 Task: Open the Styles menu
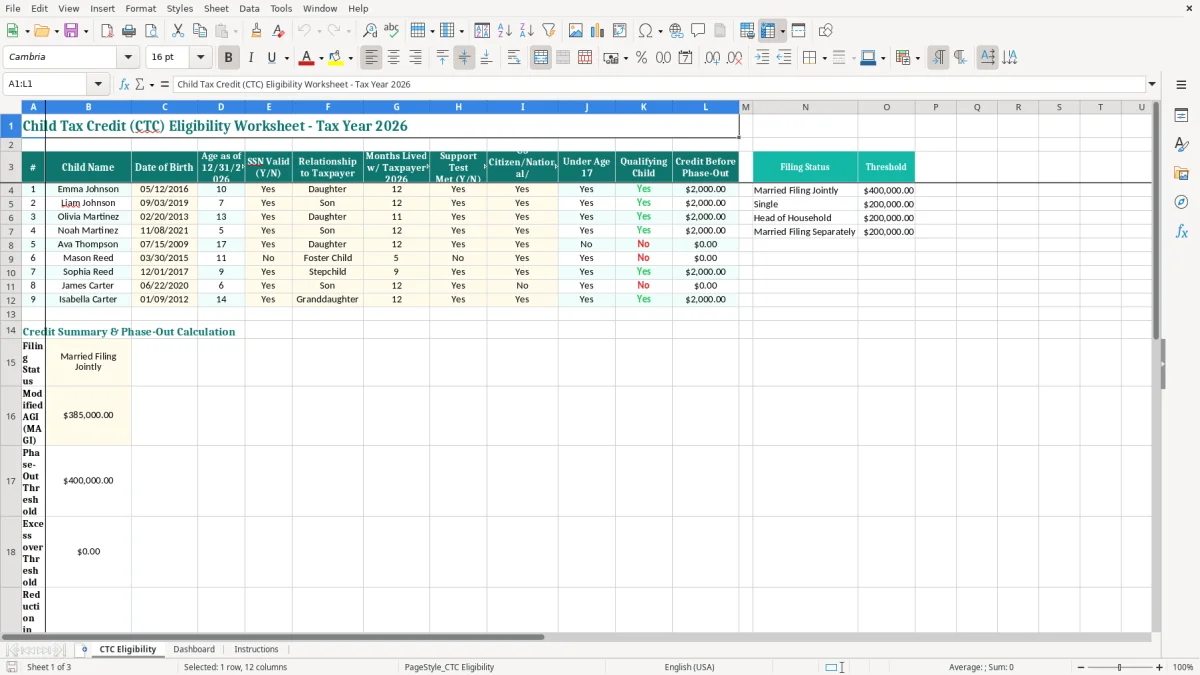click(180, 8)
